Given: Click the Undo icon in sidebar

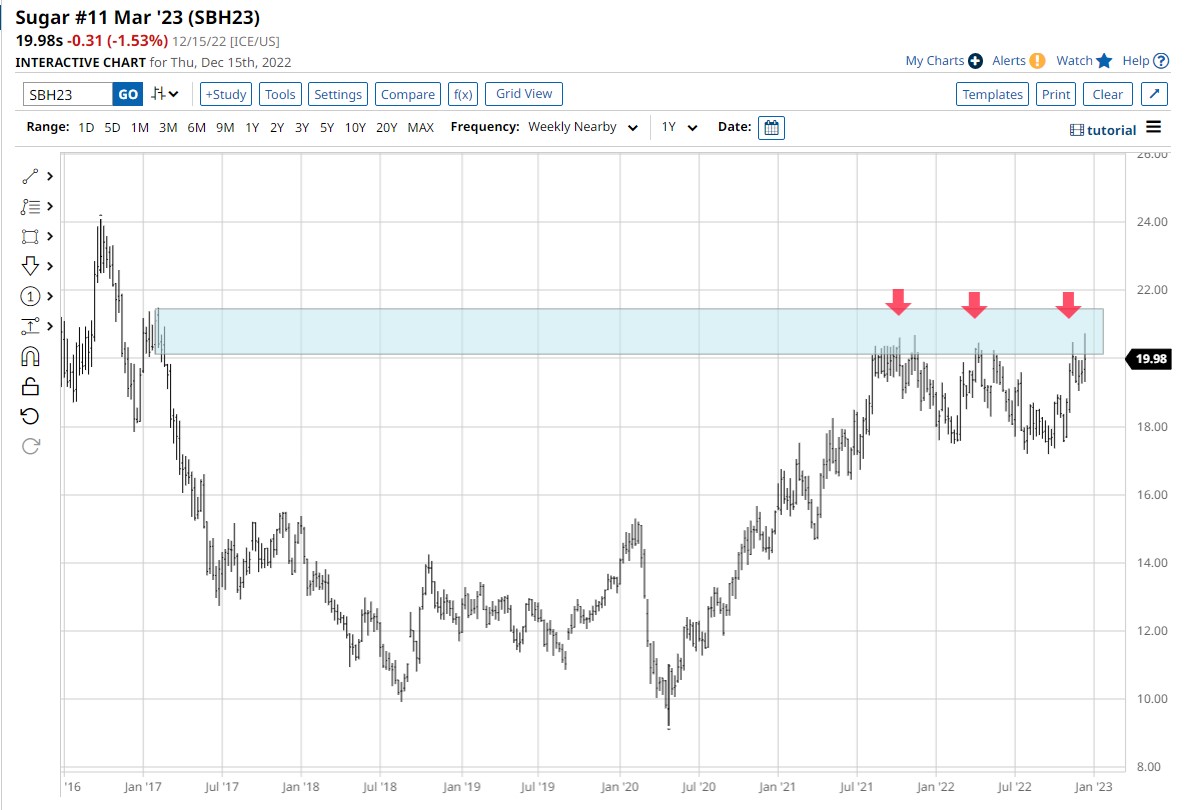Looking at the screenshot, I should 30,416.
